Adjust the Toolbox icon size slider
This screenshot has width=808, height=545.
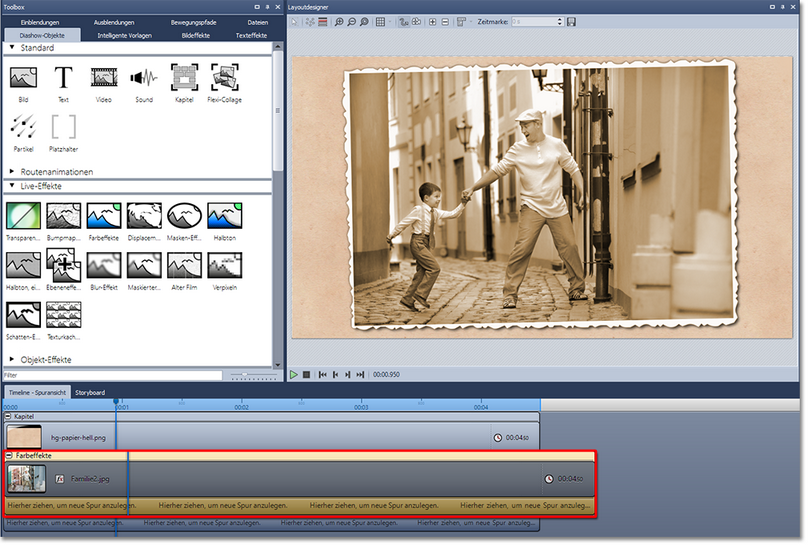[245, 376]
